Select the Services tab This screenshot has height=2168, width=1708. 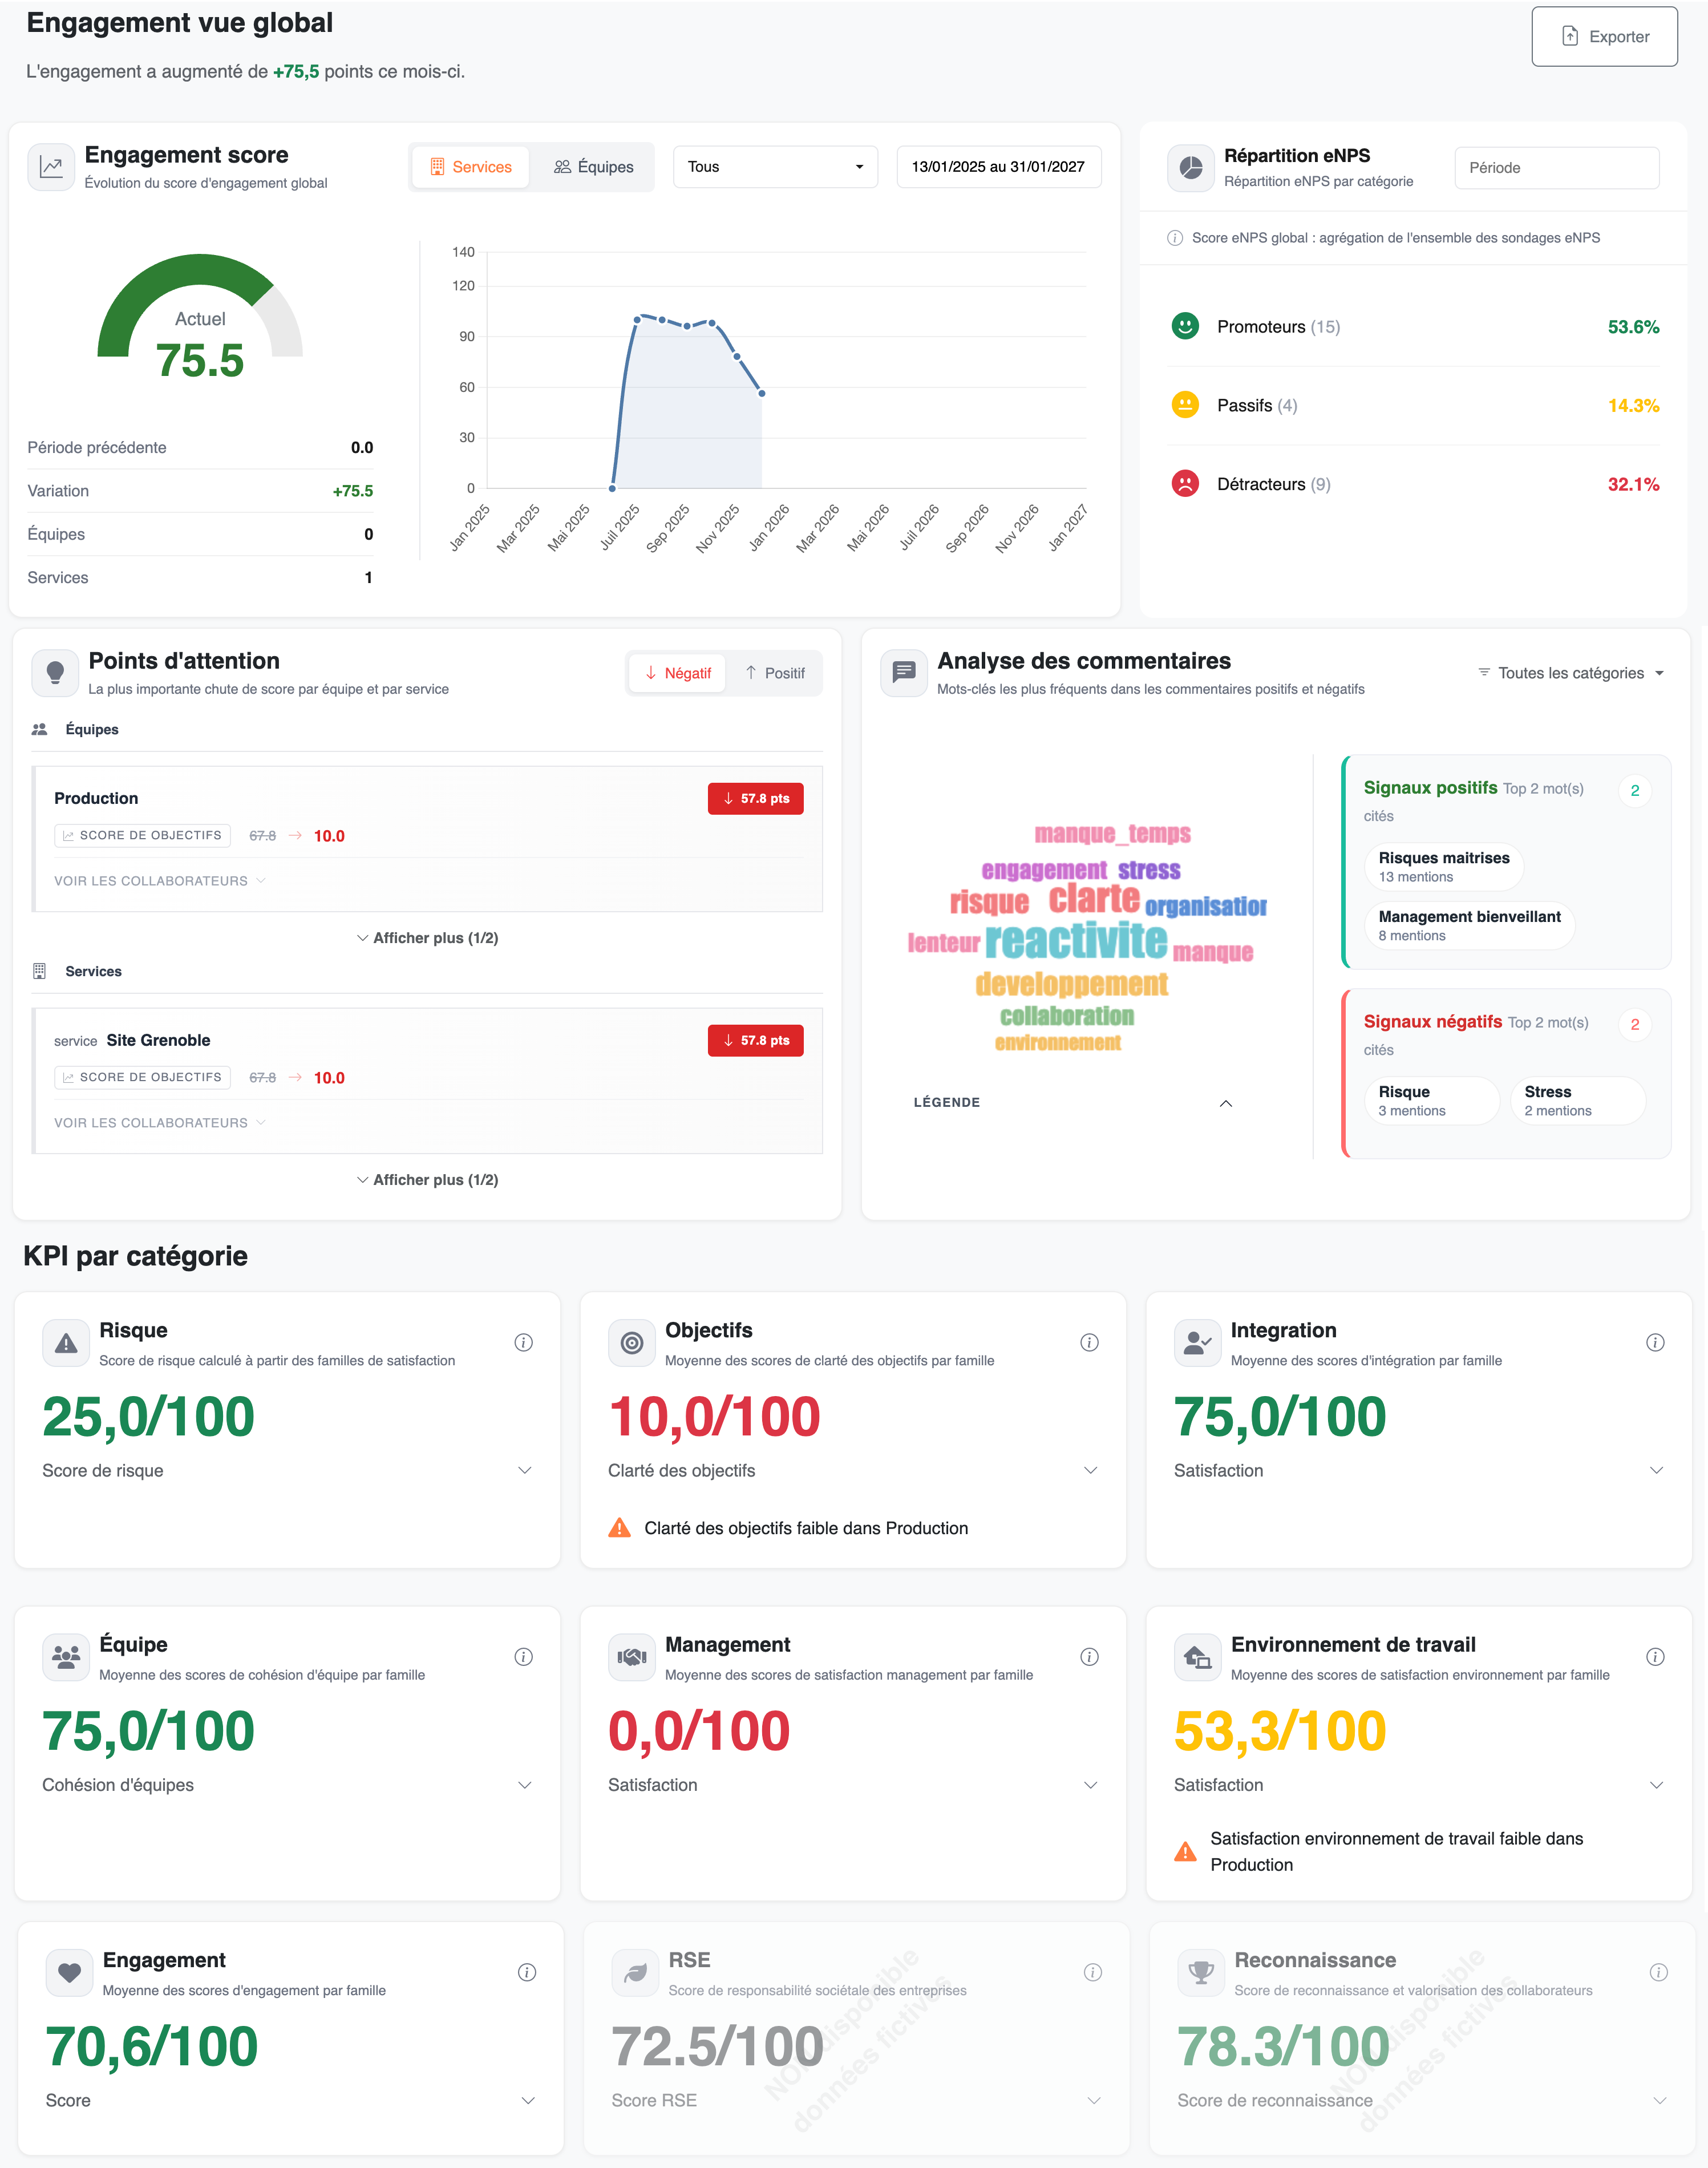[x=470, y=167]
